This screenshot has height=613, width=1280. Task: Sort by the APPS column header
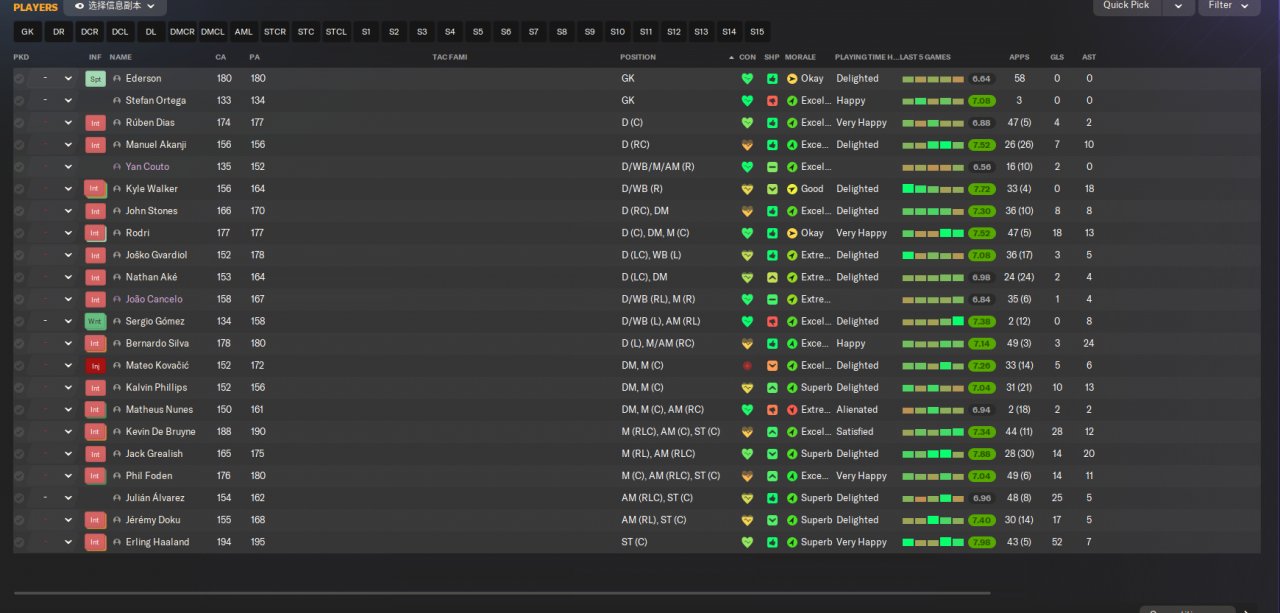[x=1019, y=57]
